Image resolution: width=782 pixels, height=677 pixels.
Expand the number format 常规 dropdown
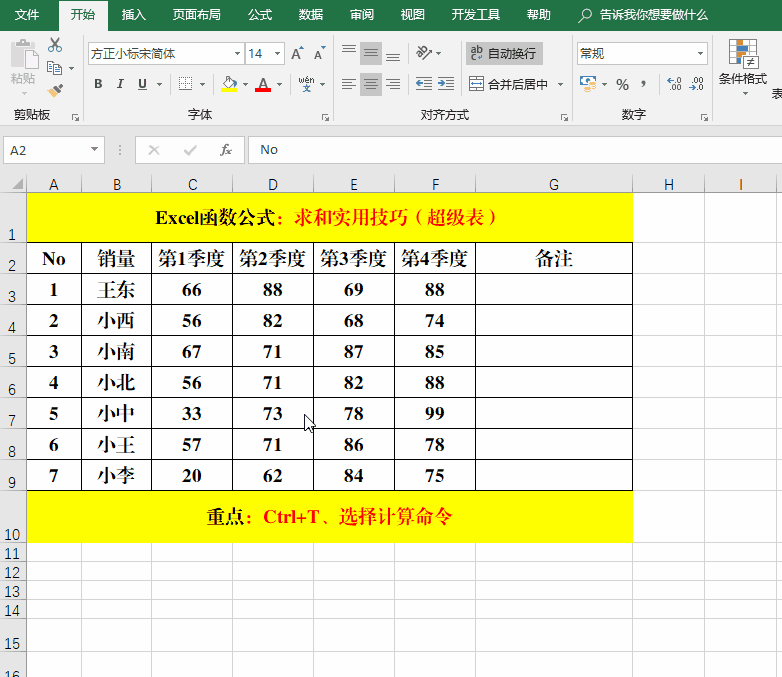[700, 54]
